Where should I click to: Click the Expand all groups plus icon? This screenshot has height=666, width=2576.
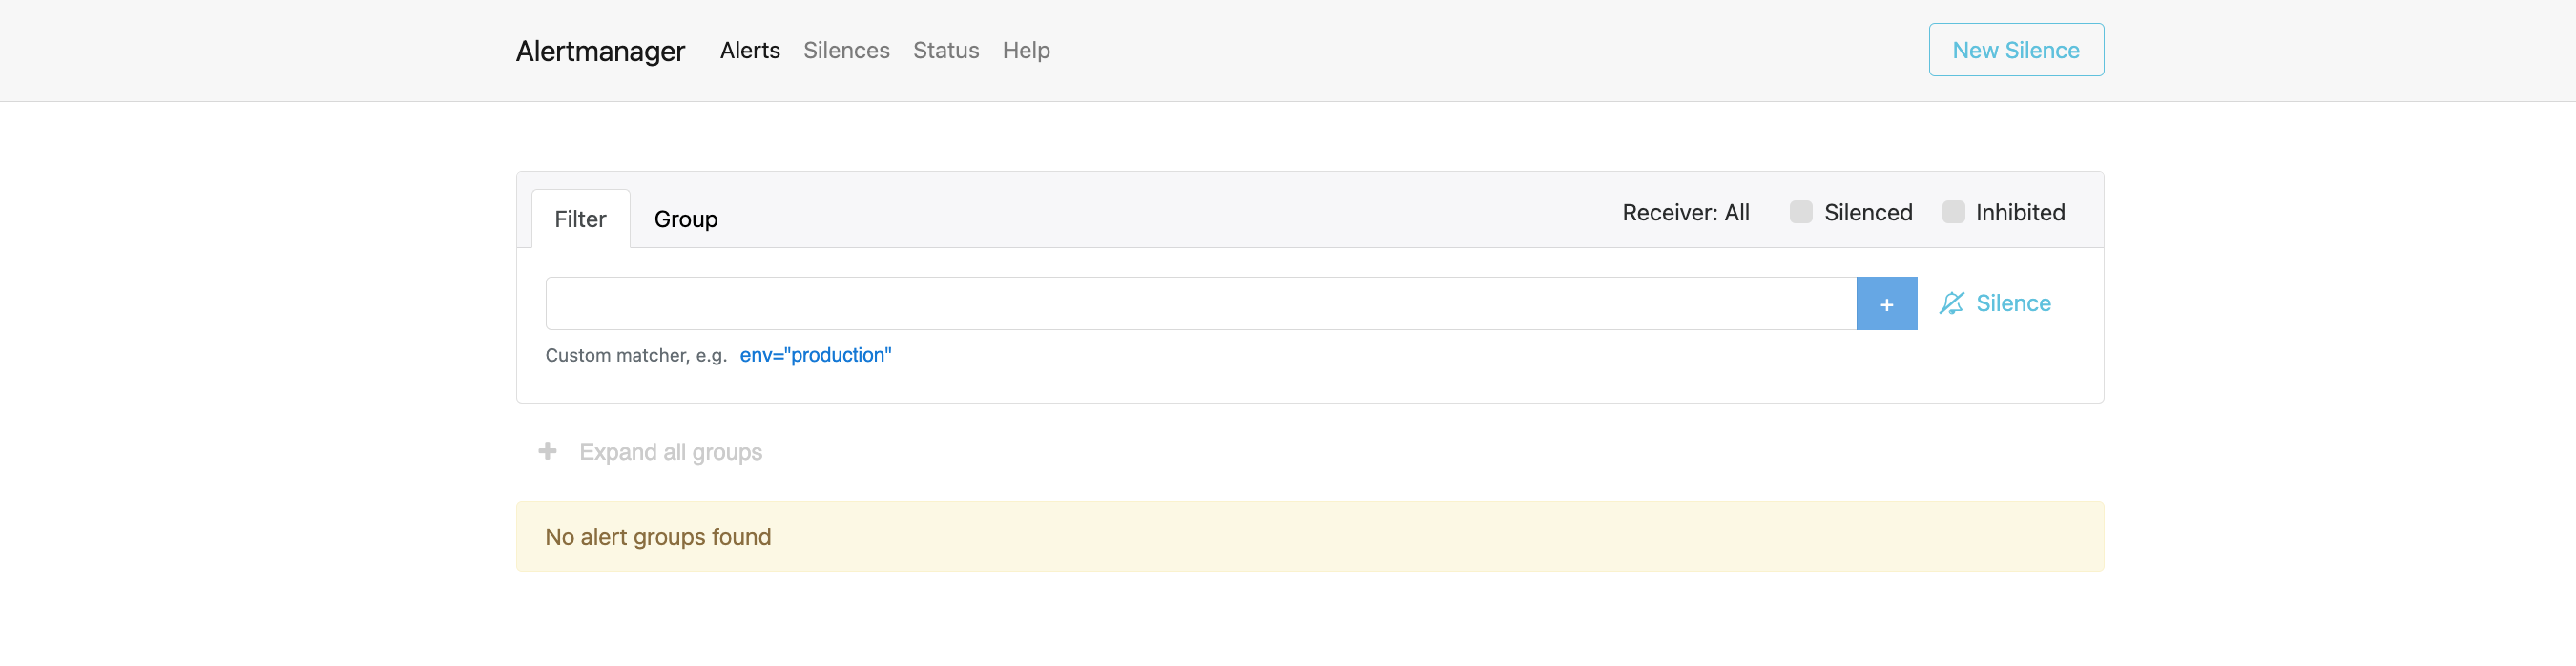[547, 452]
